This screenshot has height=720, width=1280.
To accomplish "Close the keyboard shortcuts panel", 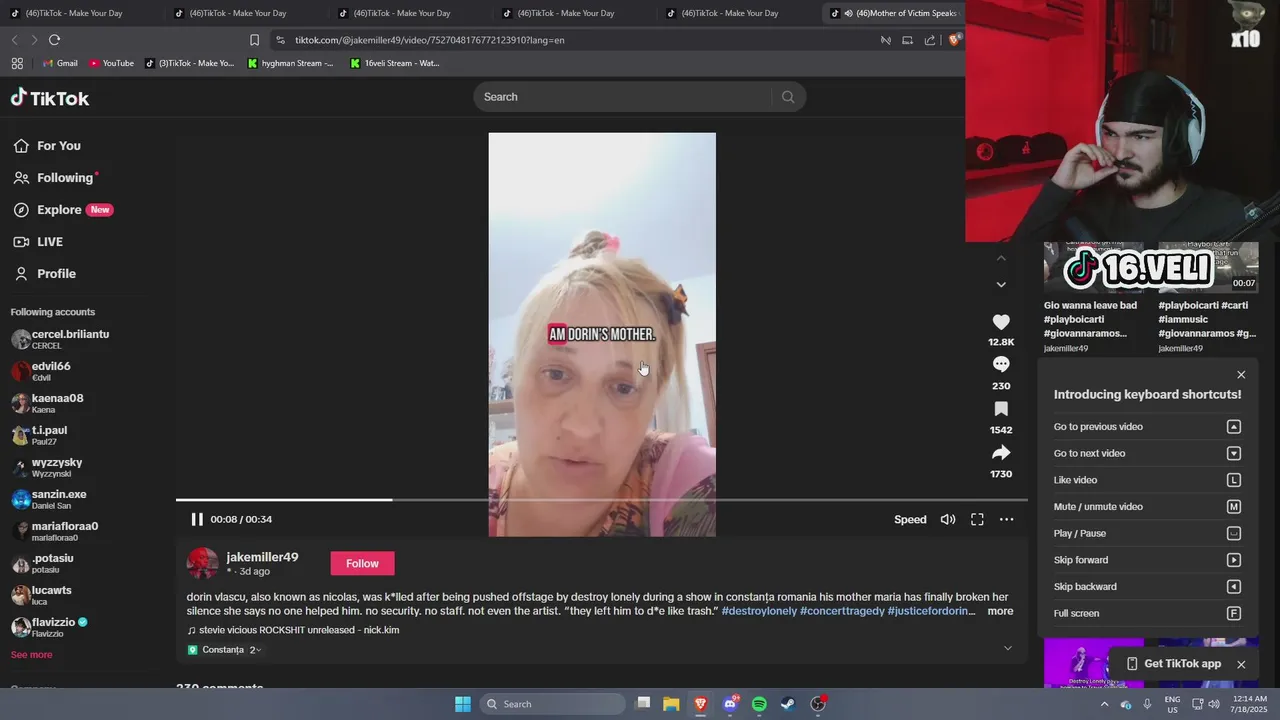I will [x=1241, y=375].
